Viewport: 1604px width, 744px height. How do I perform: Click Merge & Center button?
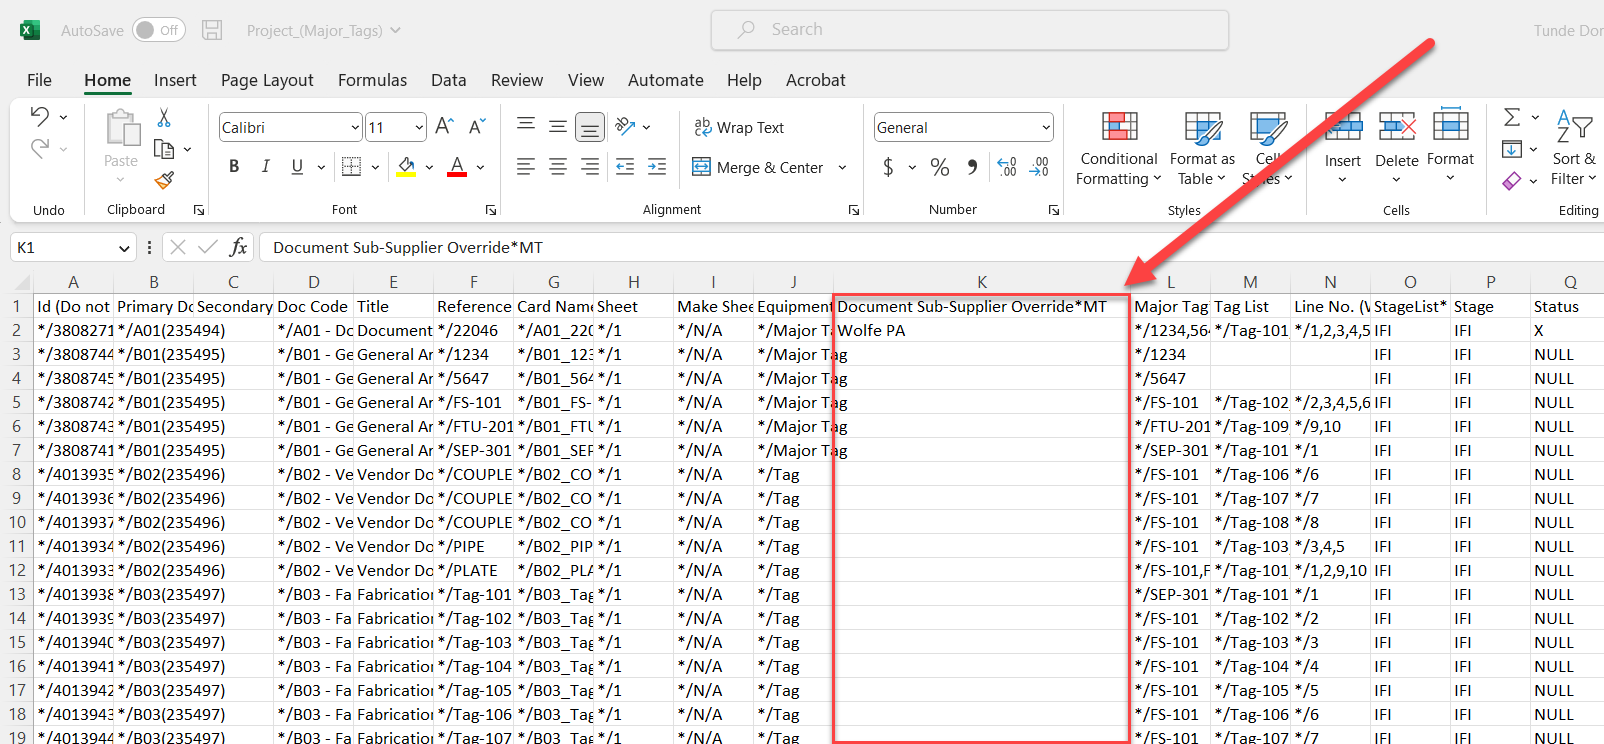click(758, 167)
